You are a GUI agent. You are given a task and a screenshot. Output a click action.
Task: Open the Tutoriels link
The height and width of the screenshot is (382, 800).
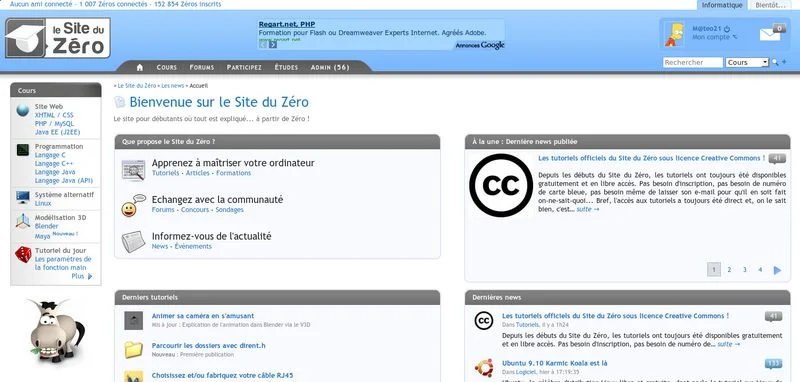165,173
